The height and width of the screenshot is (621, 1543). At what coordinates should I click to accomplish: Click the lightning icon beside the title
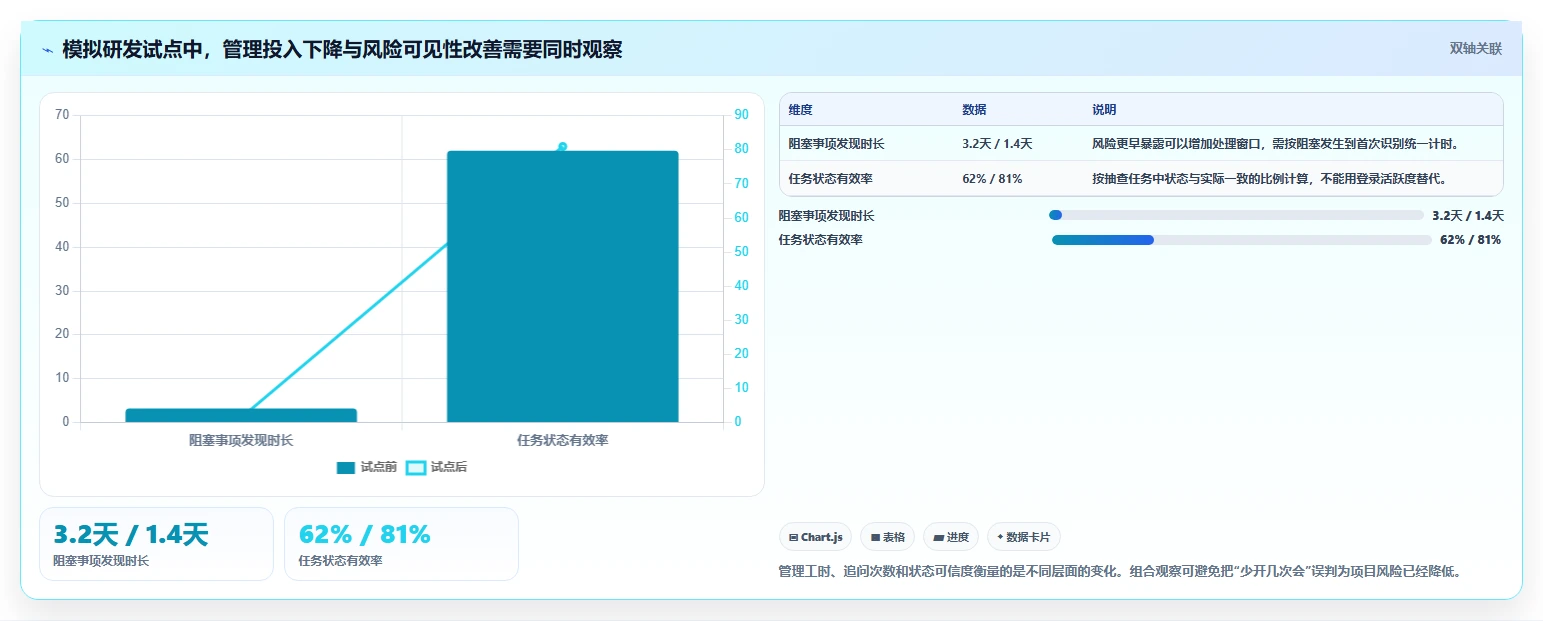click(48, 50)
